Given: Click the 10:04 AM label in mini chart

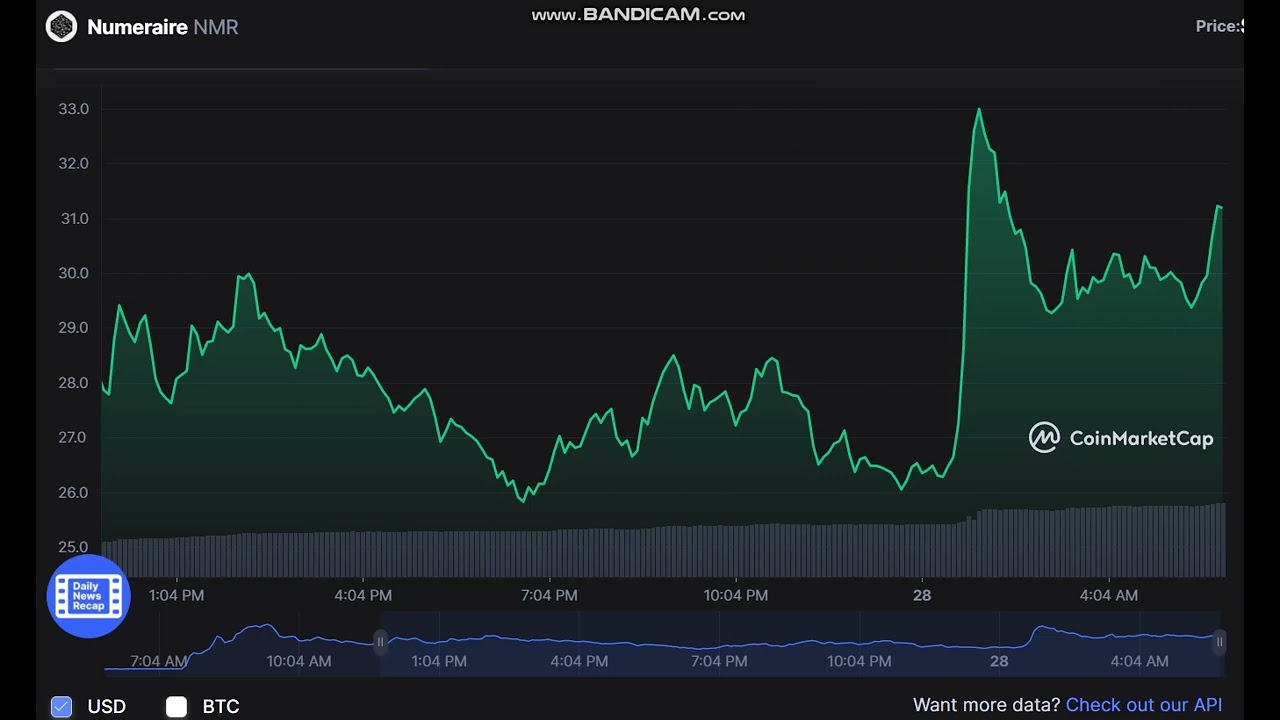Looking at the screenshot, I should (299, 661).
